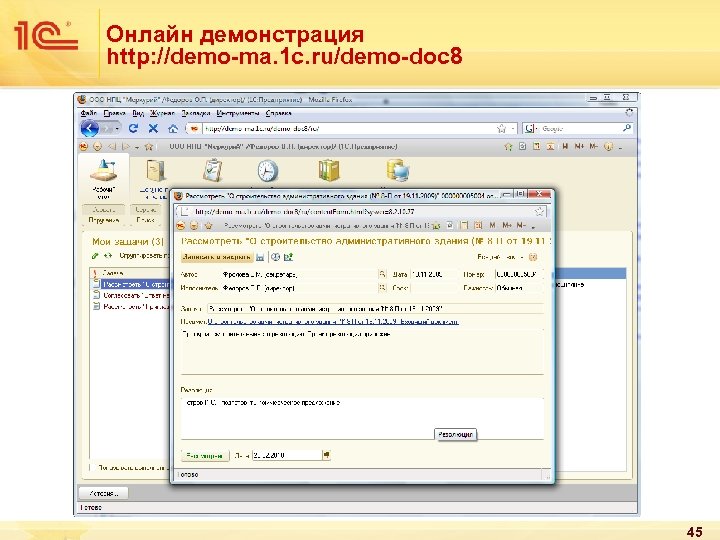Open the clock section icon
The image size is (720, 540).
point(267,171)
